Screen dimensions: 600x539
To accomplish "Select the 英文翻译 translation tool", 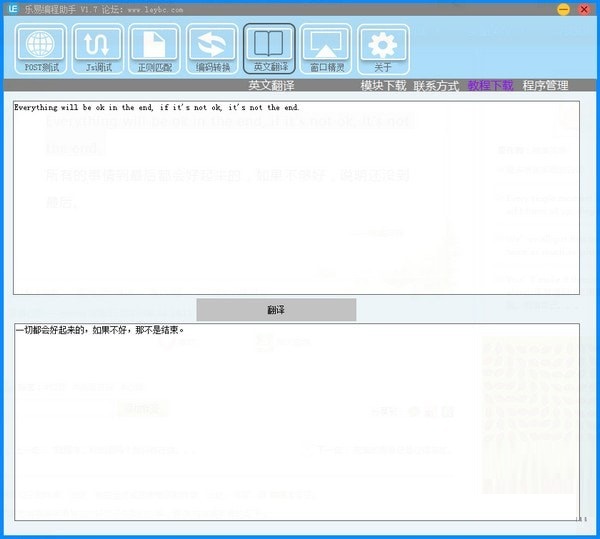I will click(269, 49).
